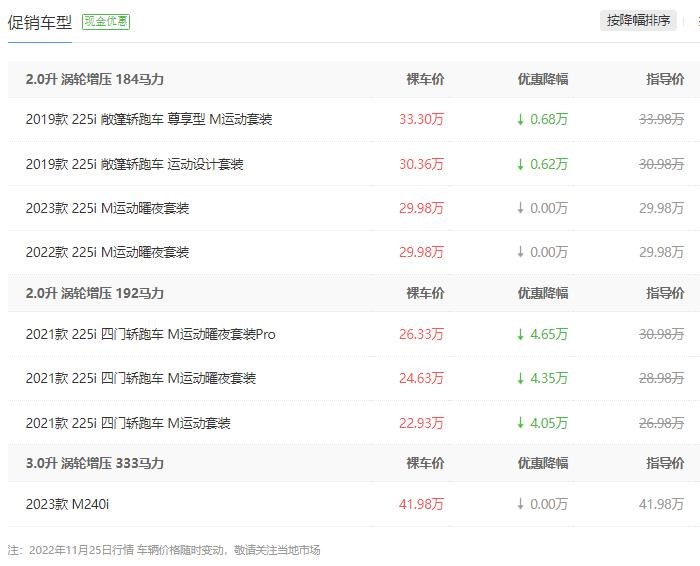Image resolution: width=700 pixels, height=566 pixels.
Task: Click the 2.0升 涡轮增压 192马力 group header
Action: click(95, 293)
